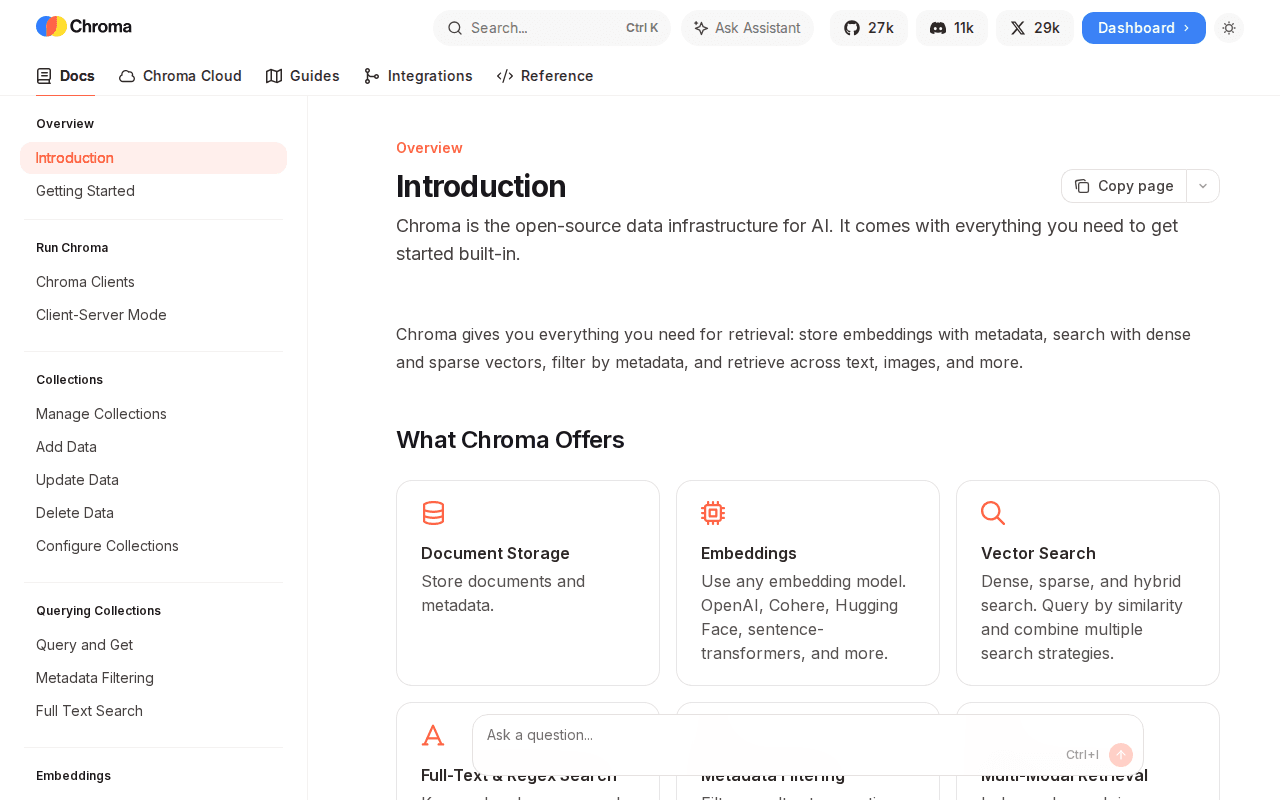
Task: Open Query and Get page
Action: [84, 645]
